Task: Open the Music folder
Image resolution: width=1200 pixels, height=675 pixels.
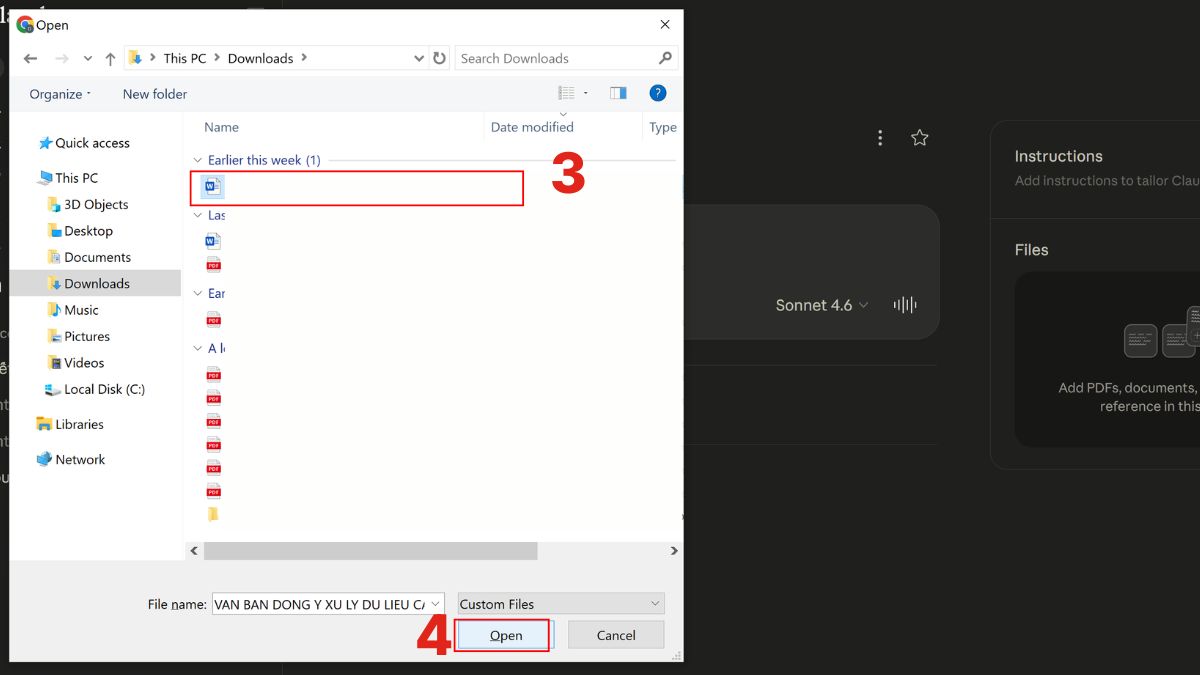Action: [x=81, y=310]
